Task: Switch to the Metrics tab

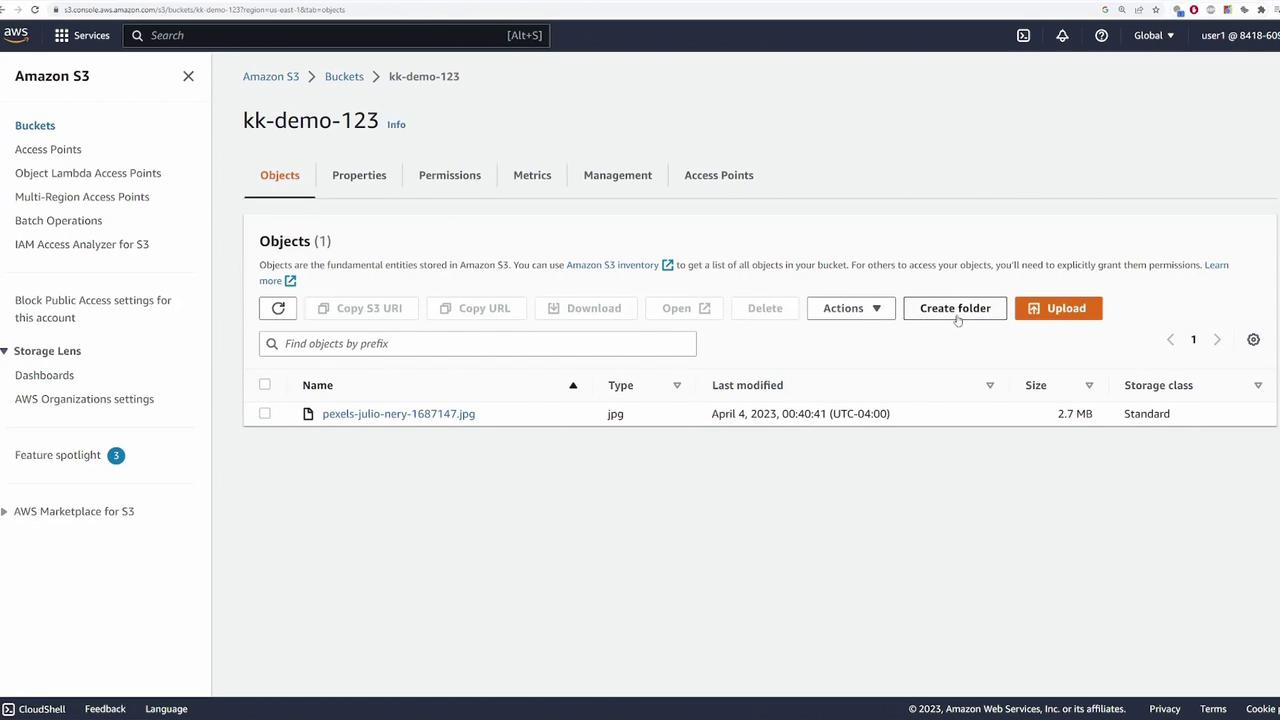Action: [532, 175]
